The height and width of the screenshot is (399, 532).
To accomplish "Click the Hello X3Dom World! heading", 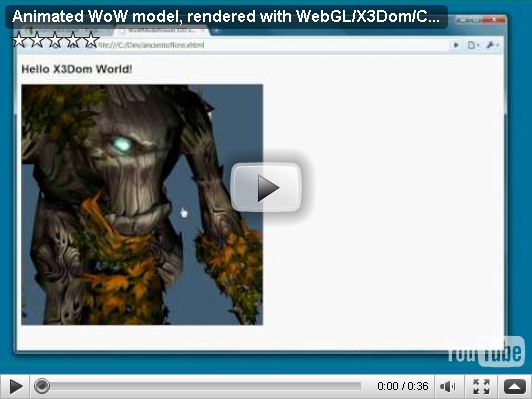I will (x=77, y=69).
